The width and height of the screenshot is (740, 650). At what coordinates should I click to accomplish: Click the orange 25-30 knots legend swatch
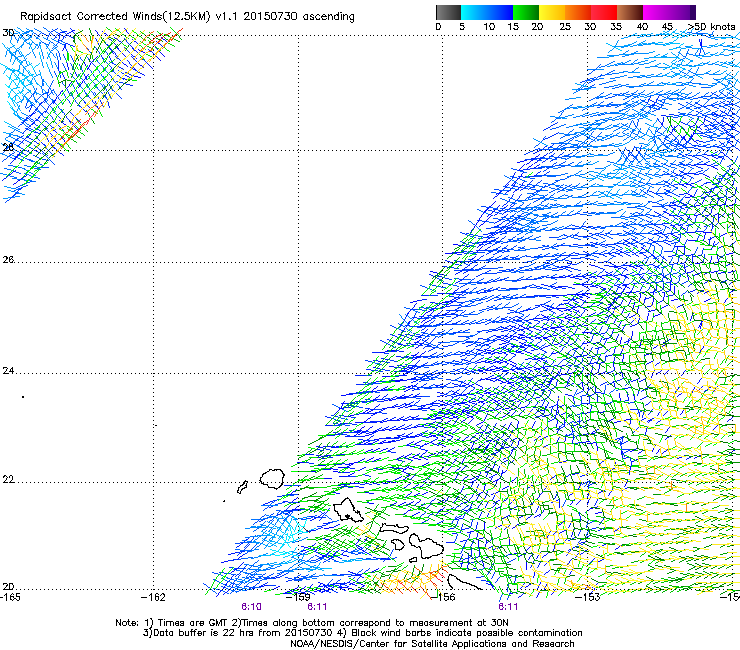(x=578, y=12)
